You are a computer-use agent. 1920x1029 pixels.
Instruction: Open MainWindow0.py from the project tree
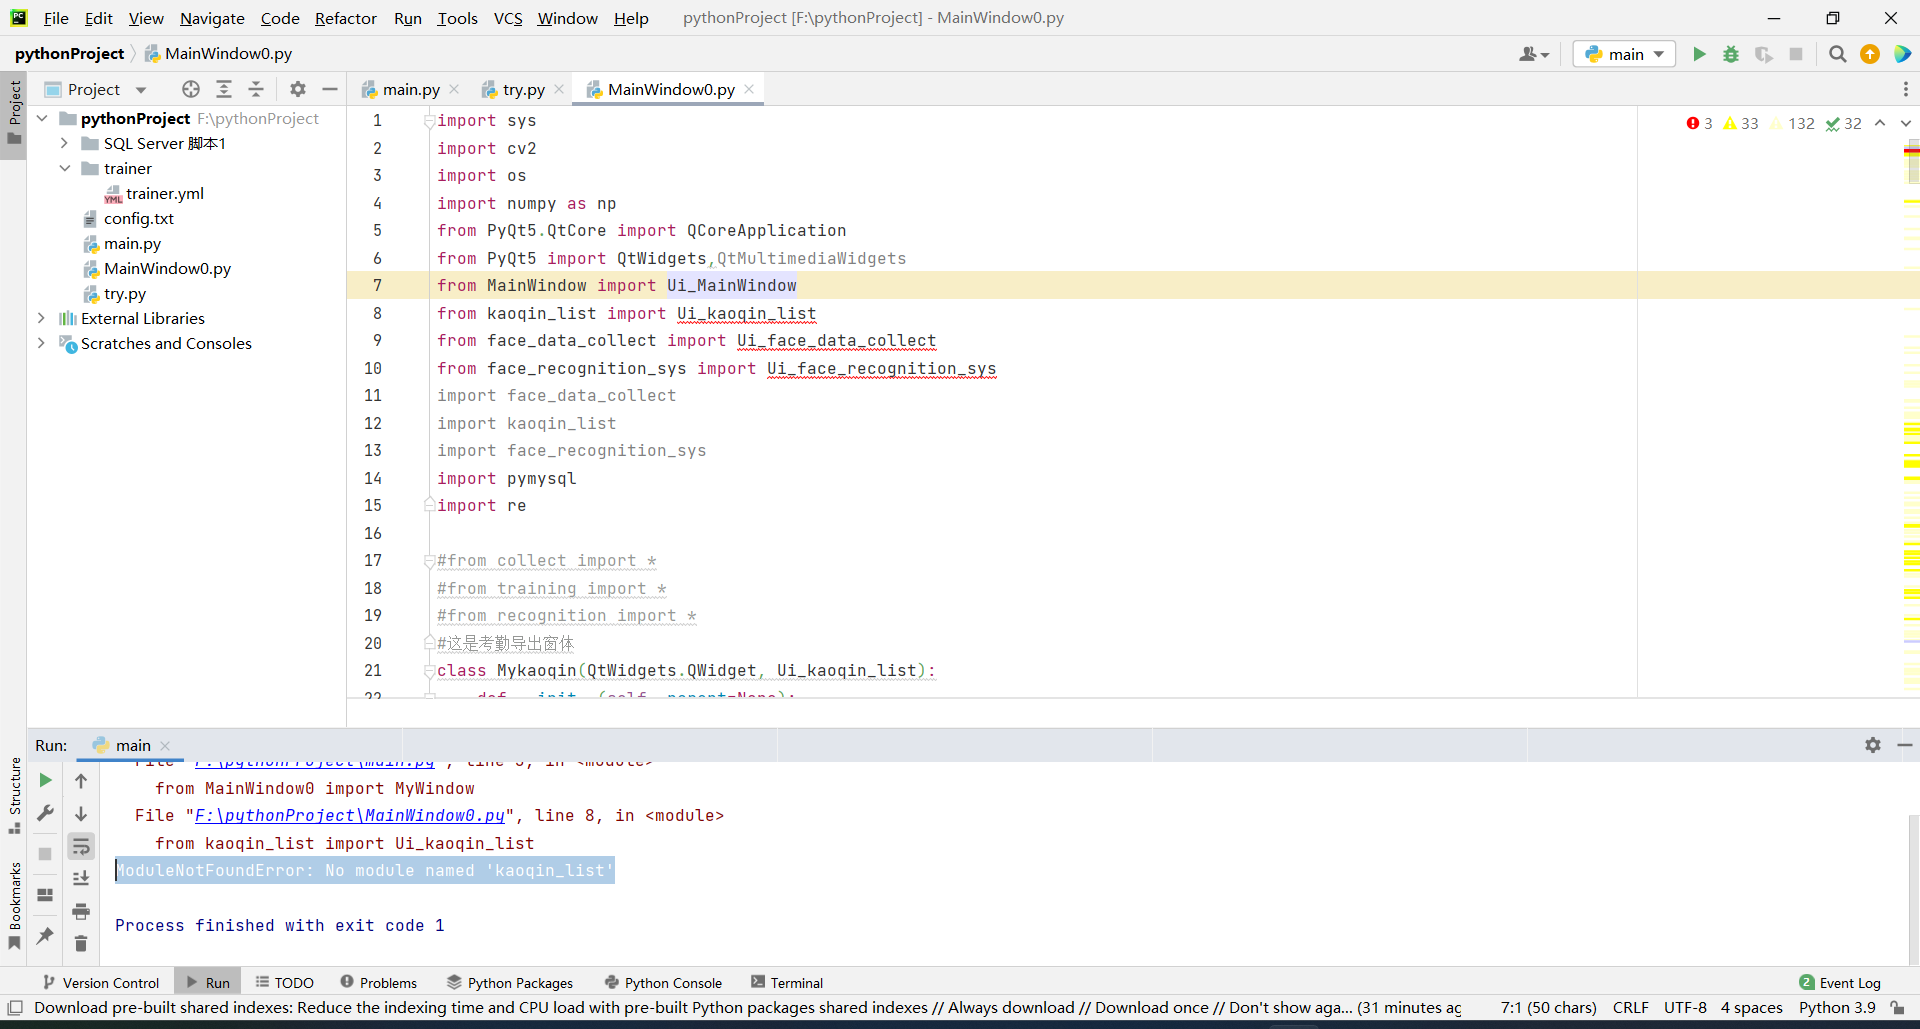click(x=167, y=268)
